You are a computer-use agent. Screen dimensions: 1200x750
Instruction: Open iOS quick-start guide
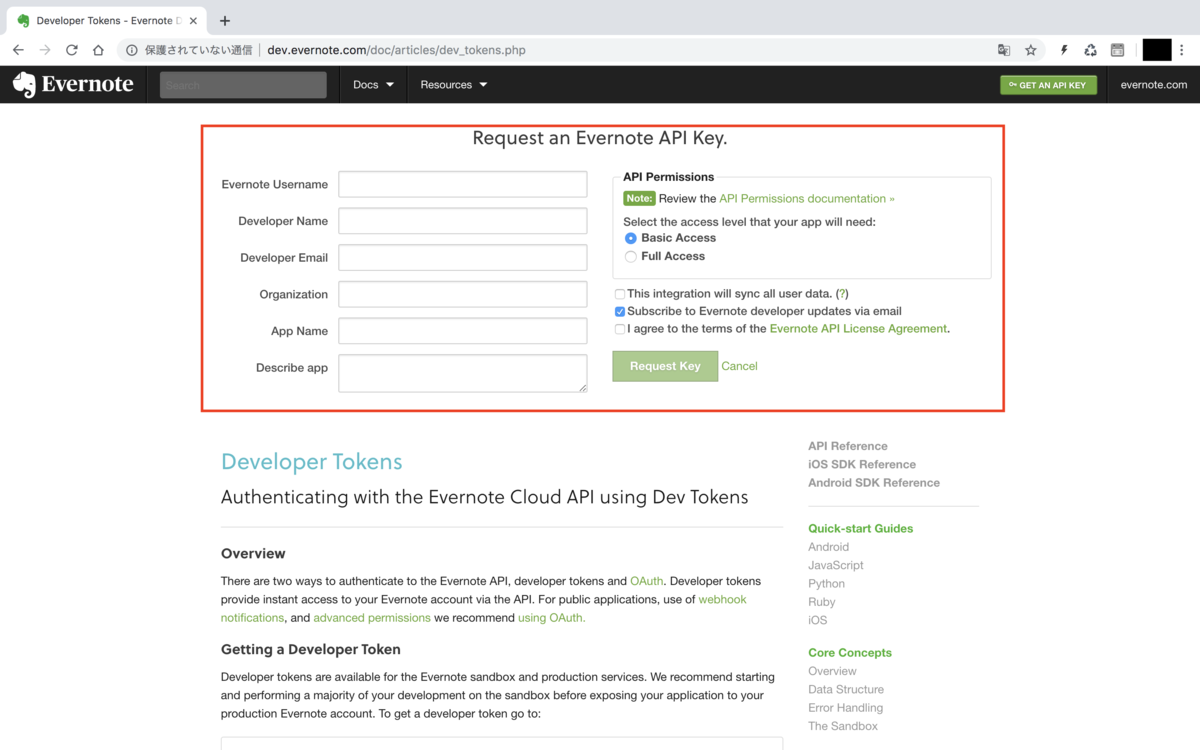(818, 620)
